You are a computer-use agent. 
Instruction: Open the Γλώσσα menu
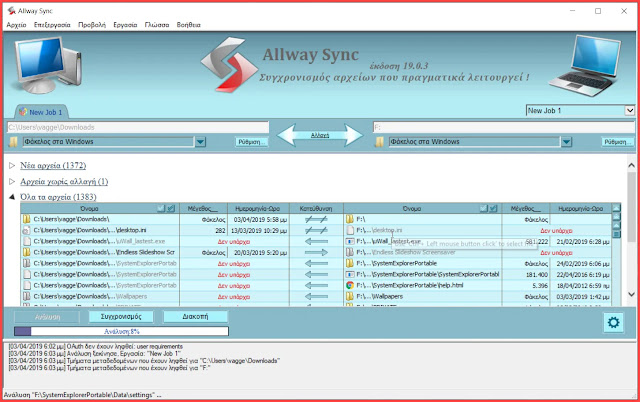(x=157, y=25)
